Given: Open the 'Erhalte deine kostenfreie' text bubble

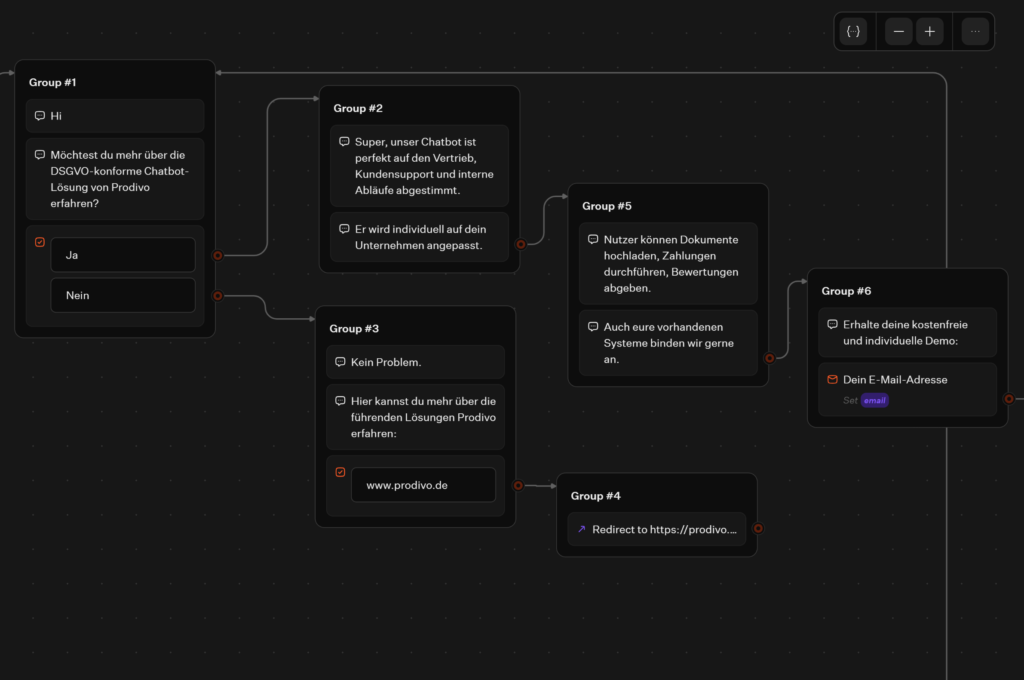Looking at the screenshot, I should tap(907, 332).
